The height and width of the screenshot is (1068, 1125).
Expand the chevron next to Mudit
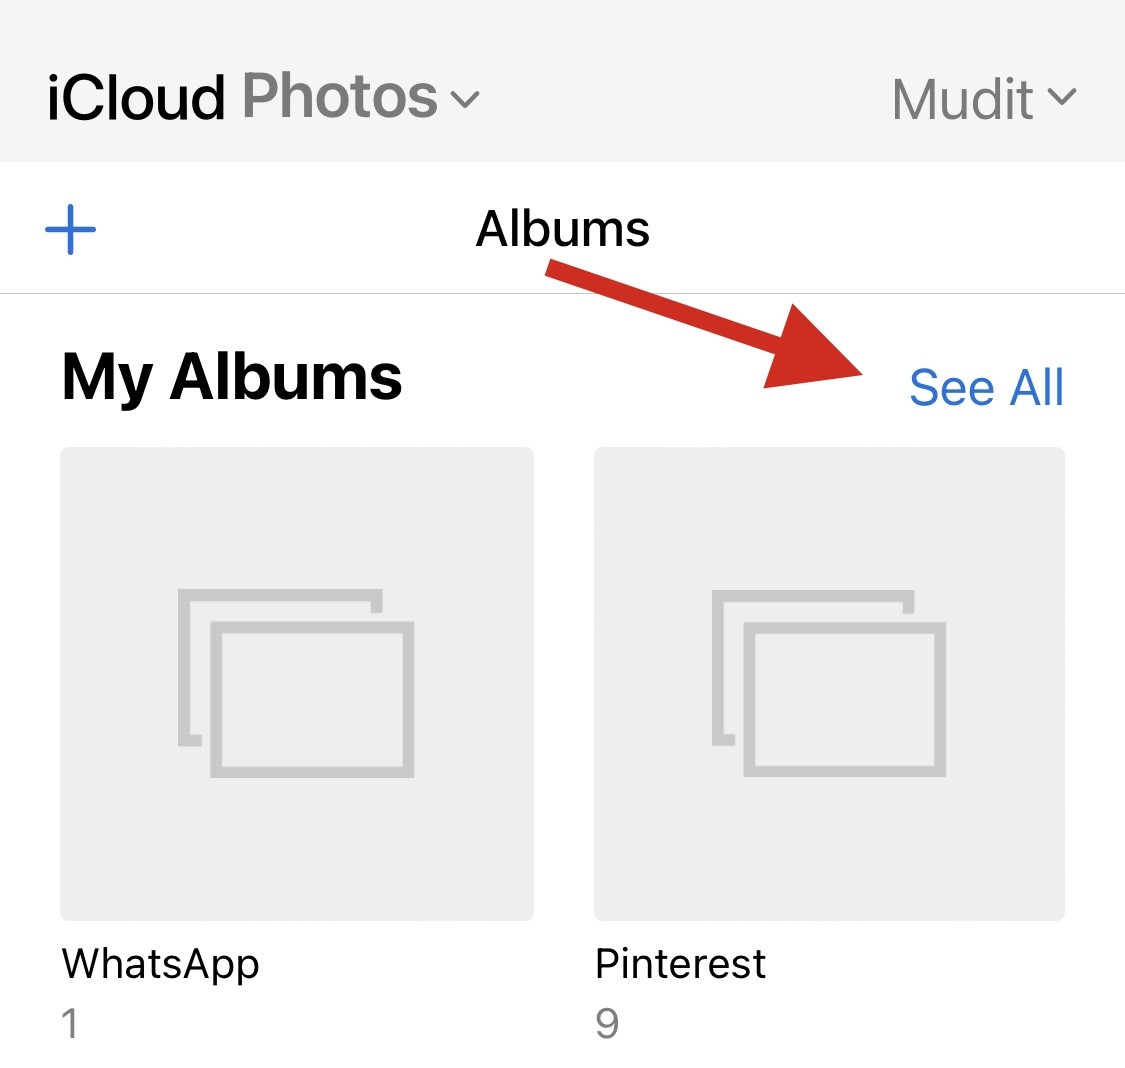point(1062,97)
